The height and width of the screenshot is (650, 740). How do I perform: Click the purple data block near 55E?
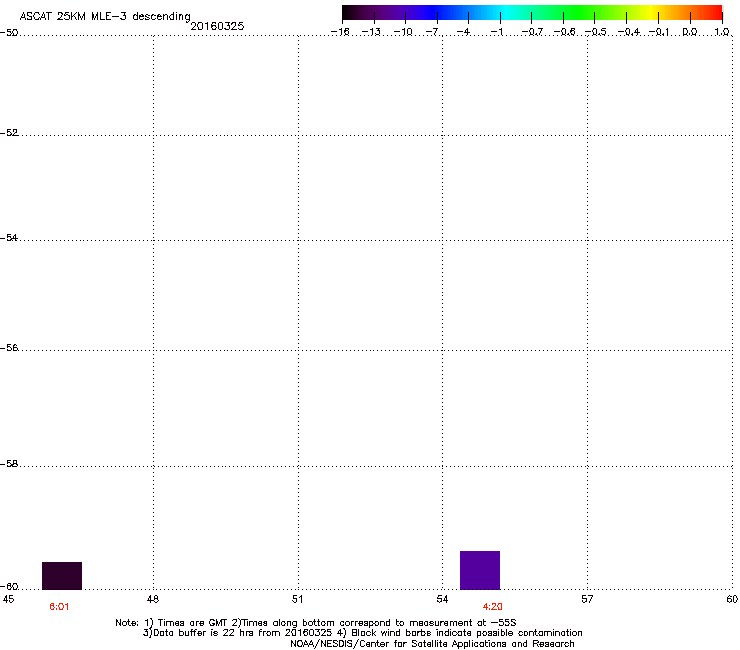click(x=480, y=570)
